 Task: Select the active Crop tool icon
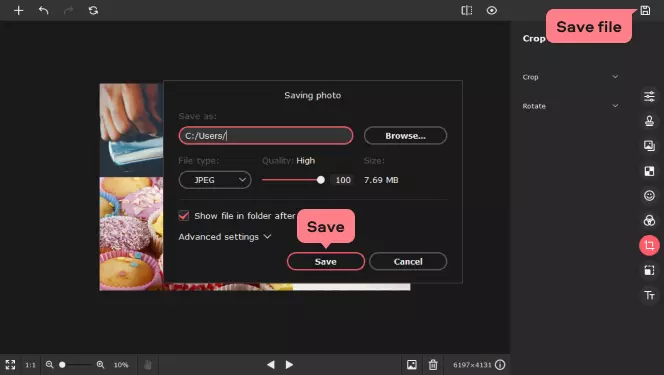[649, 245]
